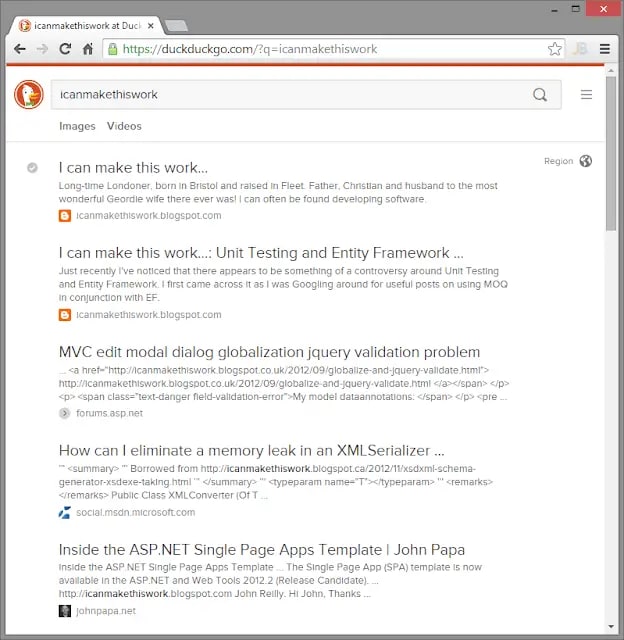Open the Chrome menu hamburger icon
624x640 pixels.
[x=604, y=49]
